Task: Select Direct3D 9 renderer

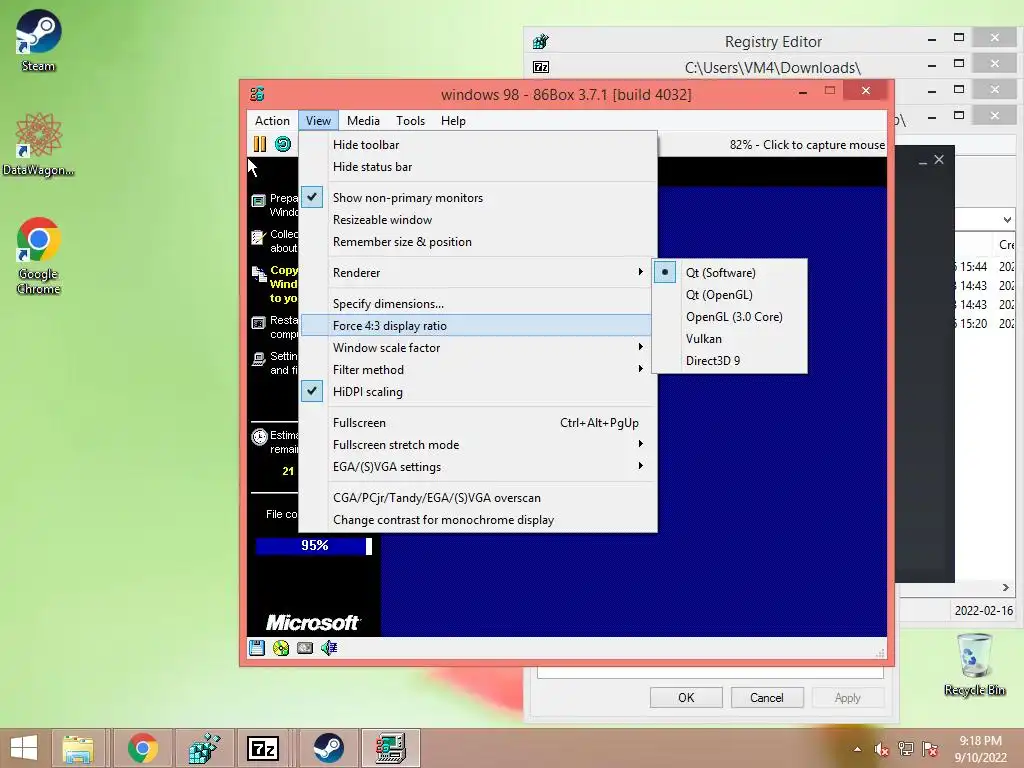Action: click(x=729, y=361)
